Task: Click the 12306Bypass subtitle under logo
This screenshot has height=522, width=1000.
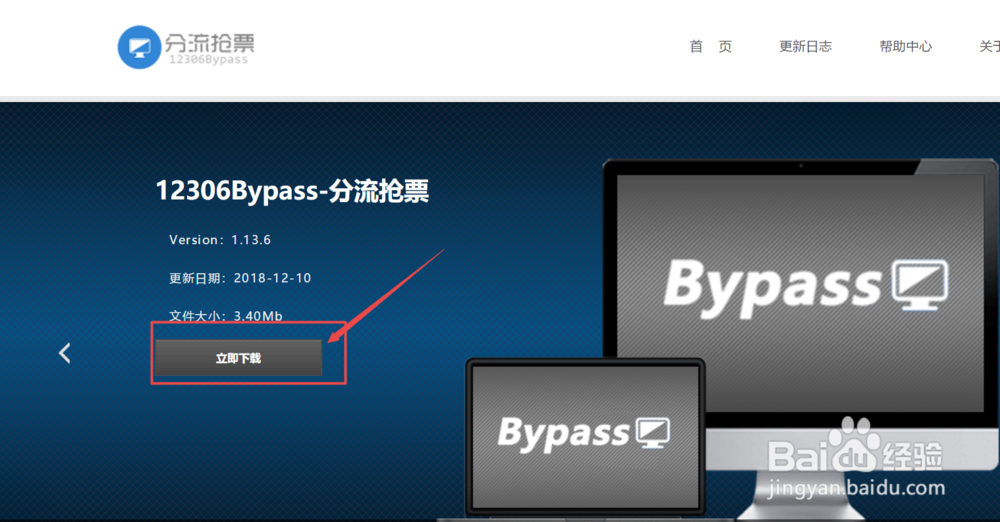Action: [x=209, y=60]
